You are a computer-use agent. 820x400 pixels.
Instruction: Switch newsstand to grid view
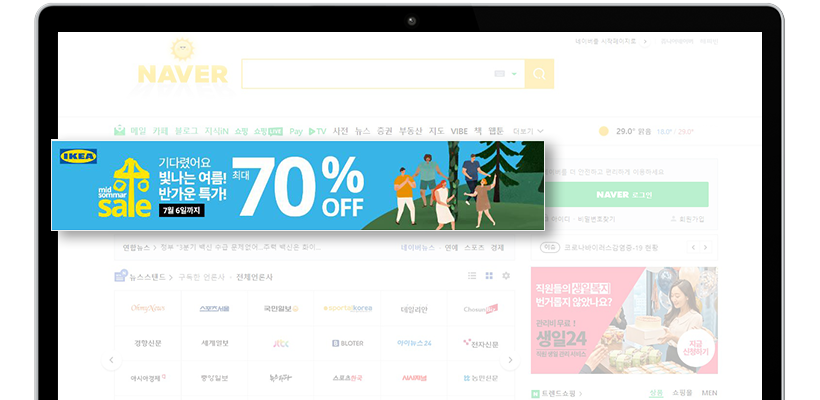point(489,276)
